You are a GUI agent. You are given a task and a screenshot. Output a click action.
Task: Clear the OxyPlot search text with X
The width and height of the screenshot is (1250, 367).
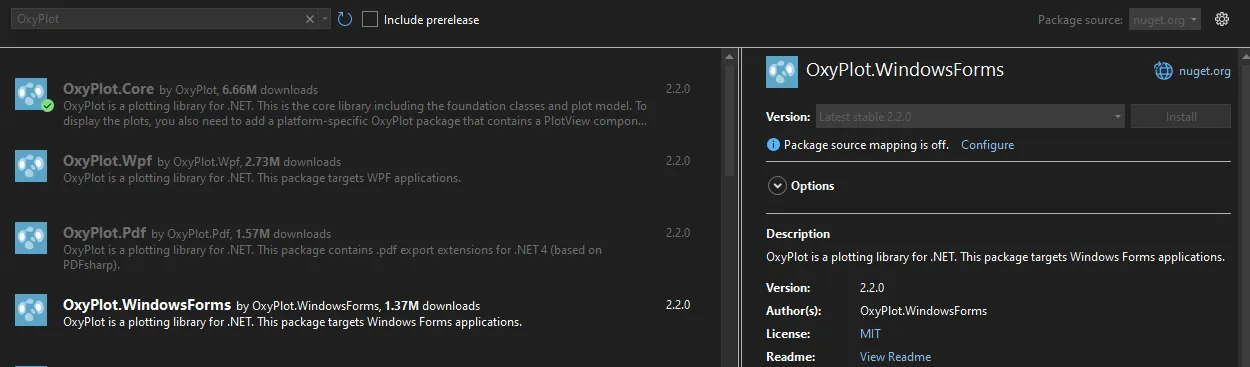click(x=310, y=19)
